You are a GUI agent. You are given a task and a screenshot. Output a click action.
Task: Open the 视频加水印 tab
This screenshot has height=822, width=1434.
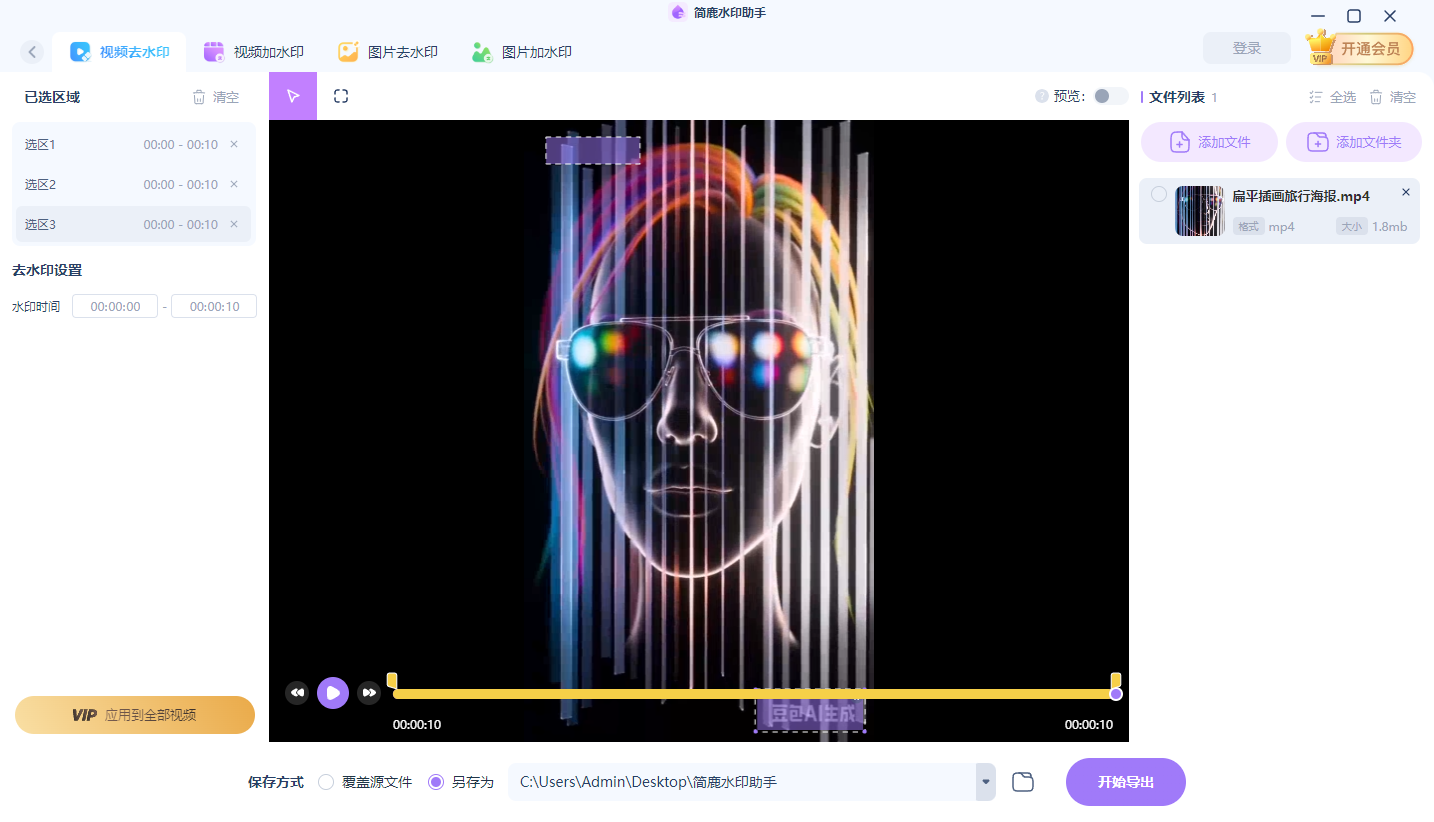click(254, 52)
